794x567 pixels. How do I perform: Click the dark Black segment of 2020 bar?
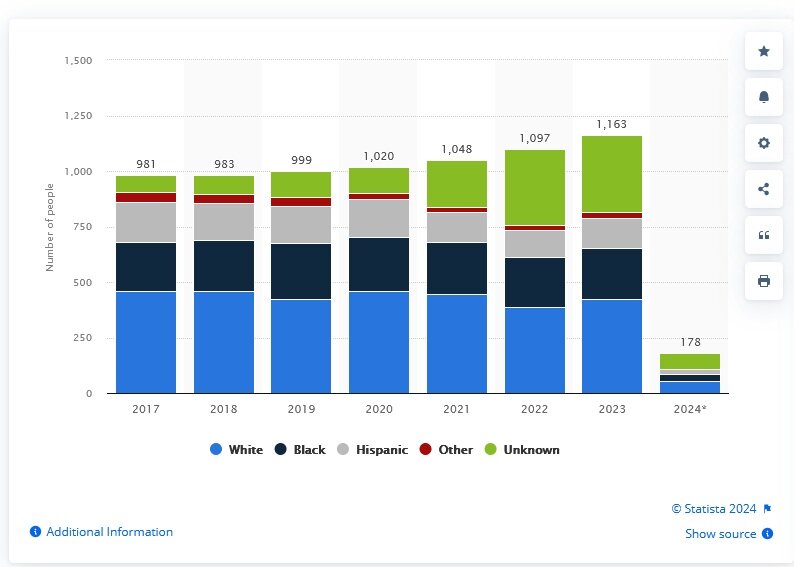(x=379, y=264)
